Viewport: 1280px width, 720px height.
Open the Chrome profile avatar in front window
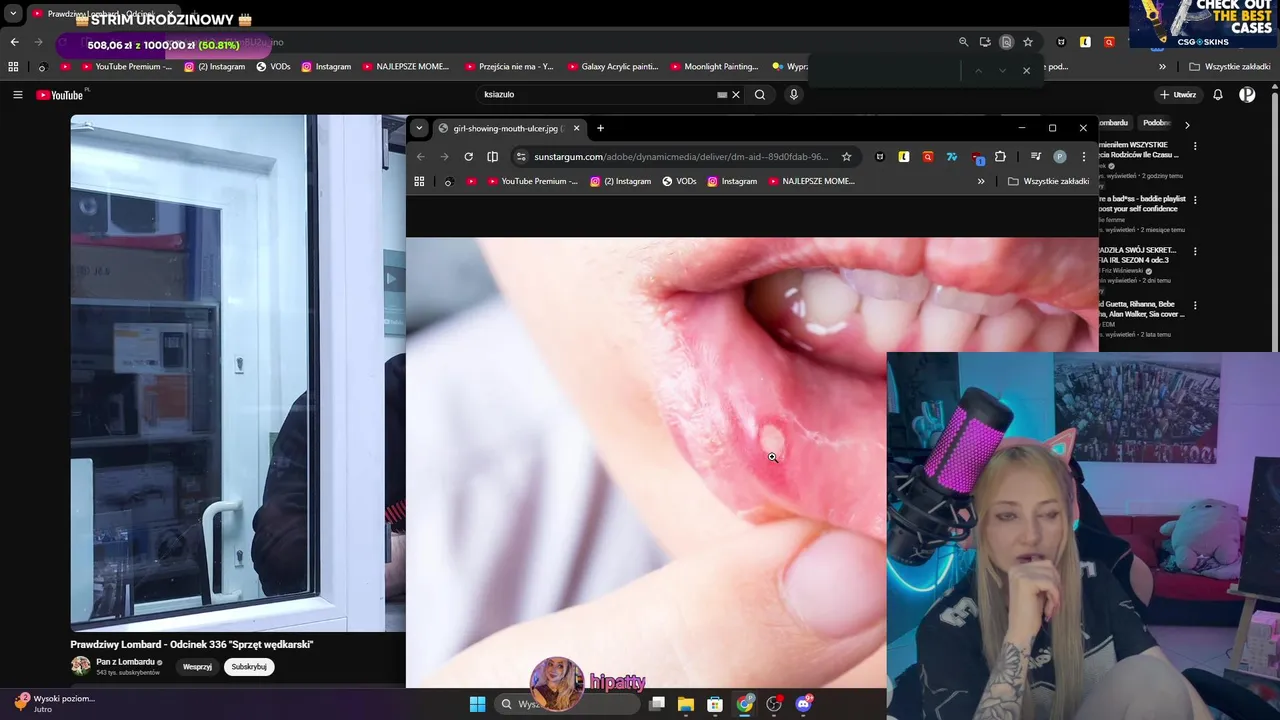(x=1059, y=157)
